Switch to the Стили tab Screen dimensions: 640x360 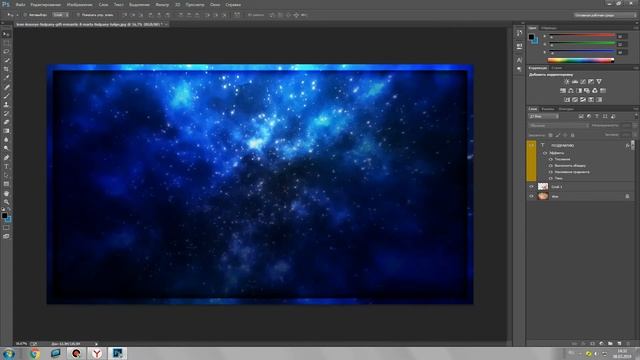pyautogui.click(x=557, y=68)
